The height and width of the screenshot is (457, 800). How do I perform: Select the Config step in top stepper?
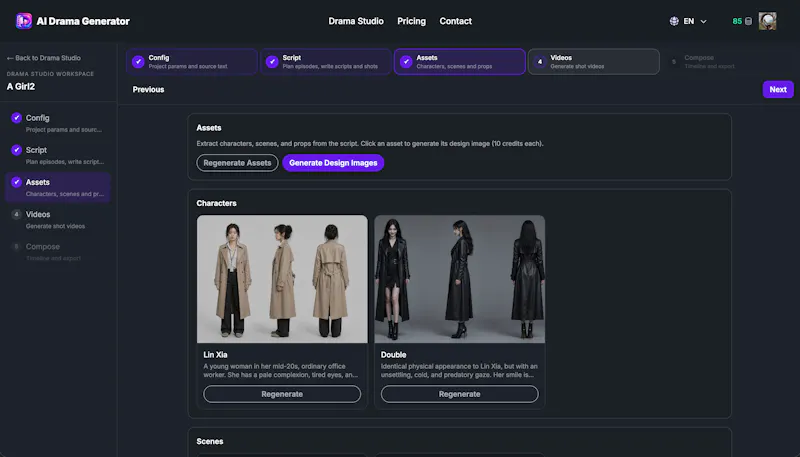click(192, 62)
